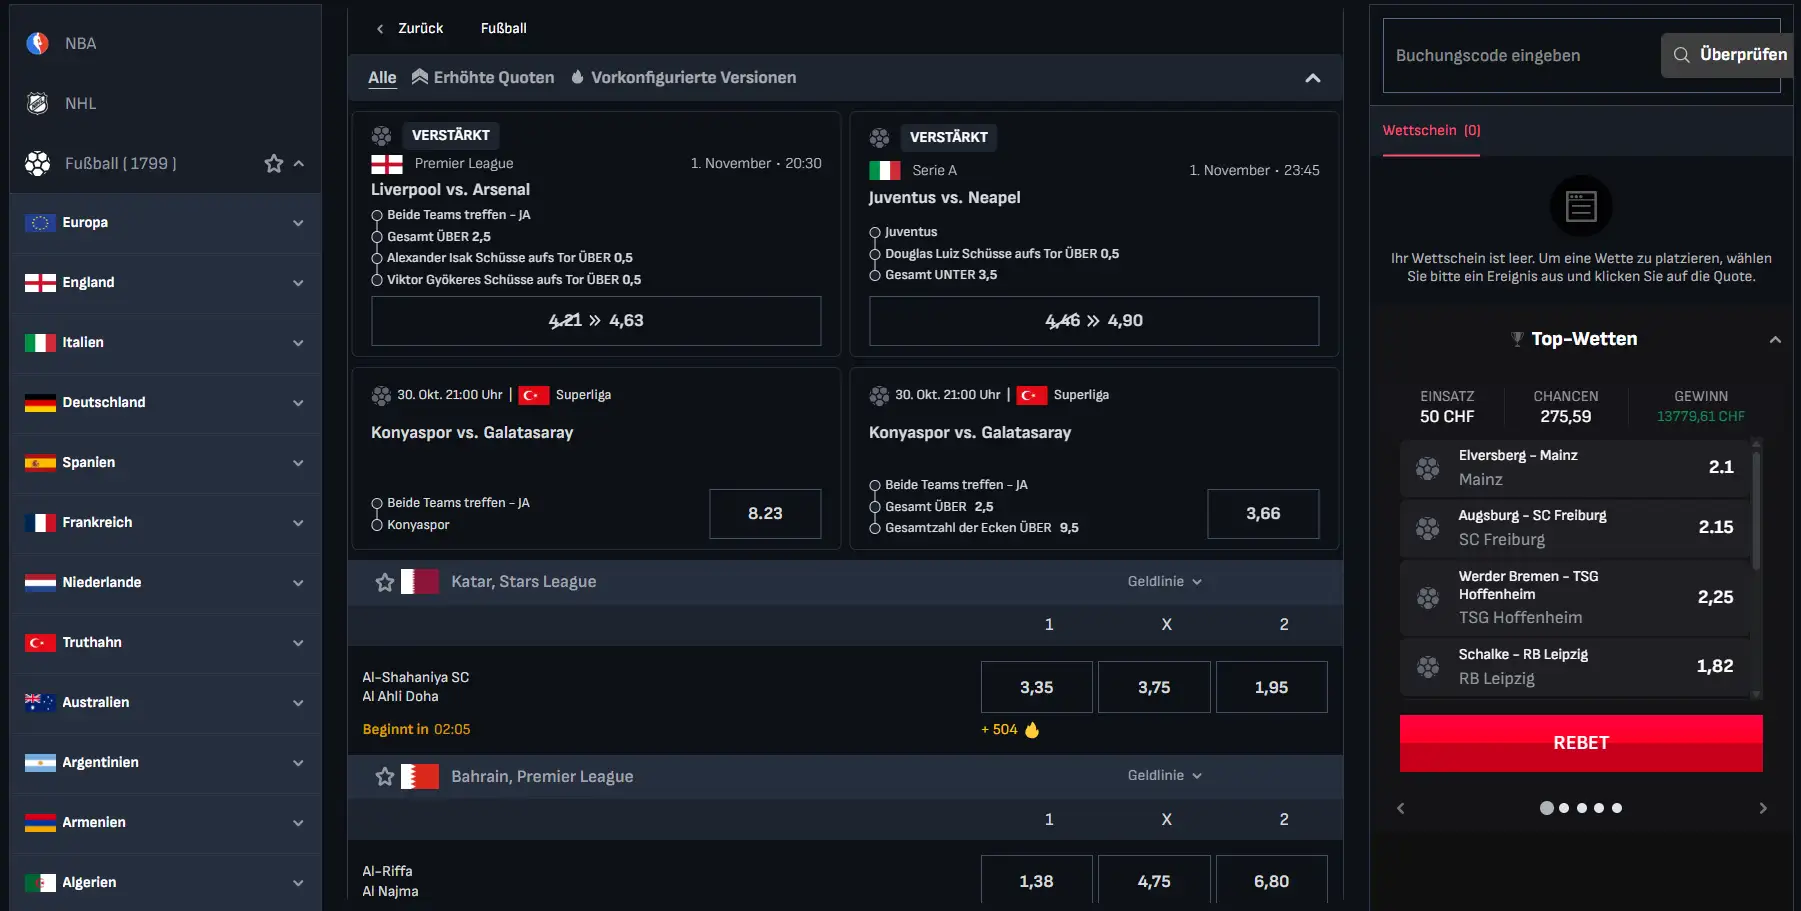
Task: Click the Top-Wetten list scrollbar
Action: 1756,511
